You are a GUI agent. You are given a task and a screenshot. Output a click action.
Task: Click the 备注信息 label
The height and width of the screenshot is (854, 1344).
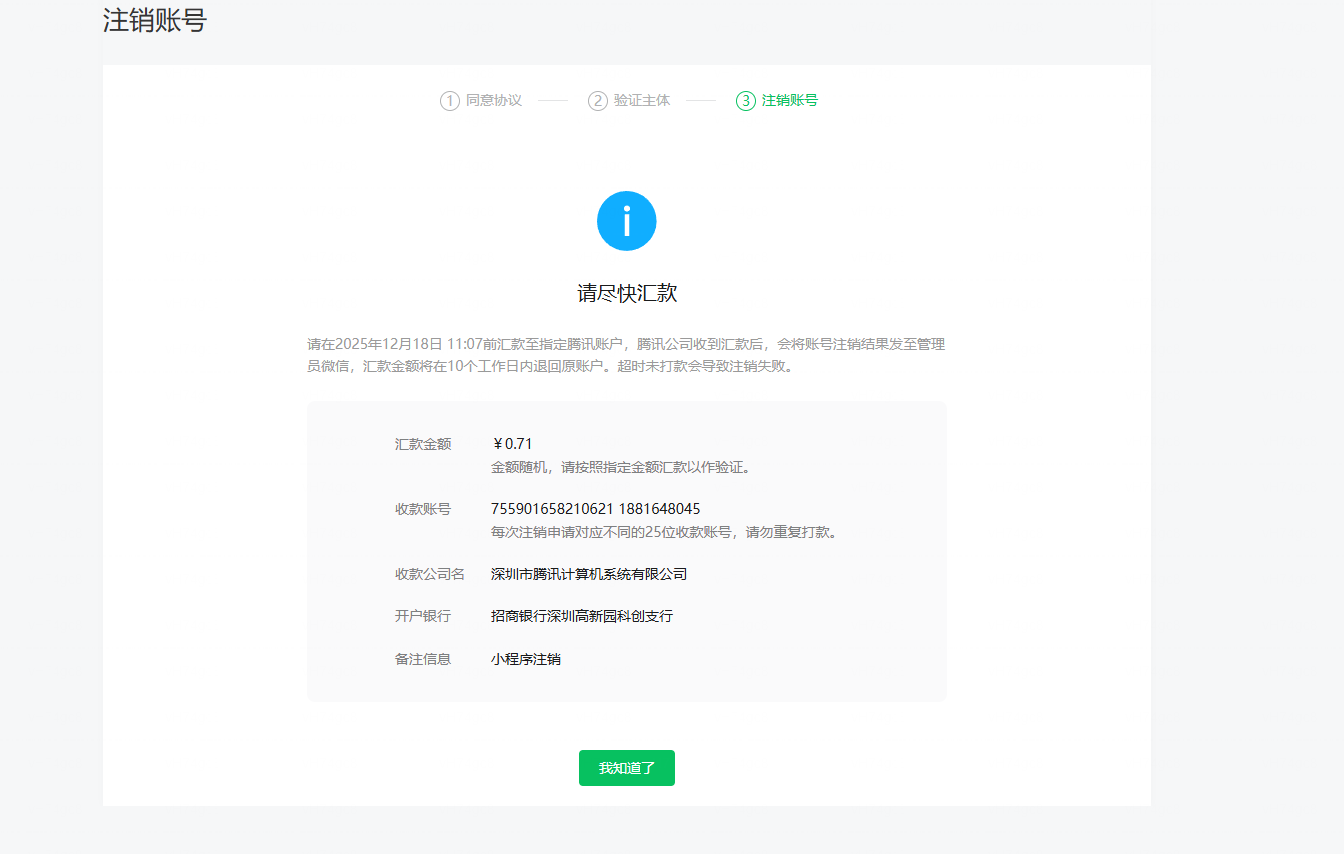point(423,659)
